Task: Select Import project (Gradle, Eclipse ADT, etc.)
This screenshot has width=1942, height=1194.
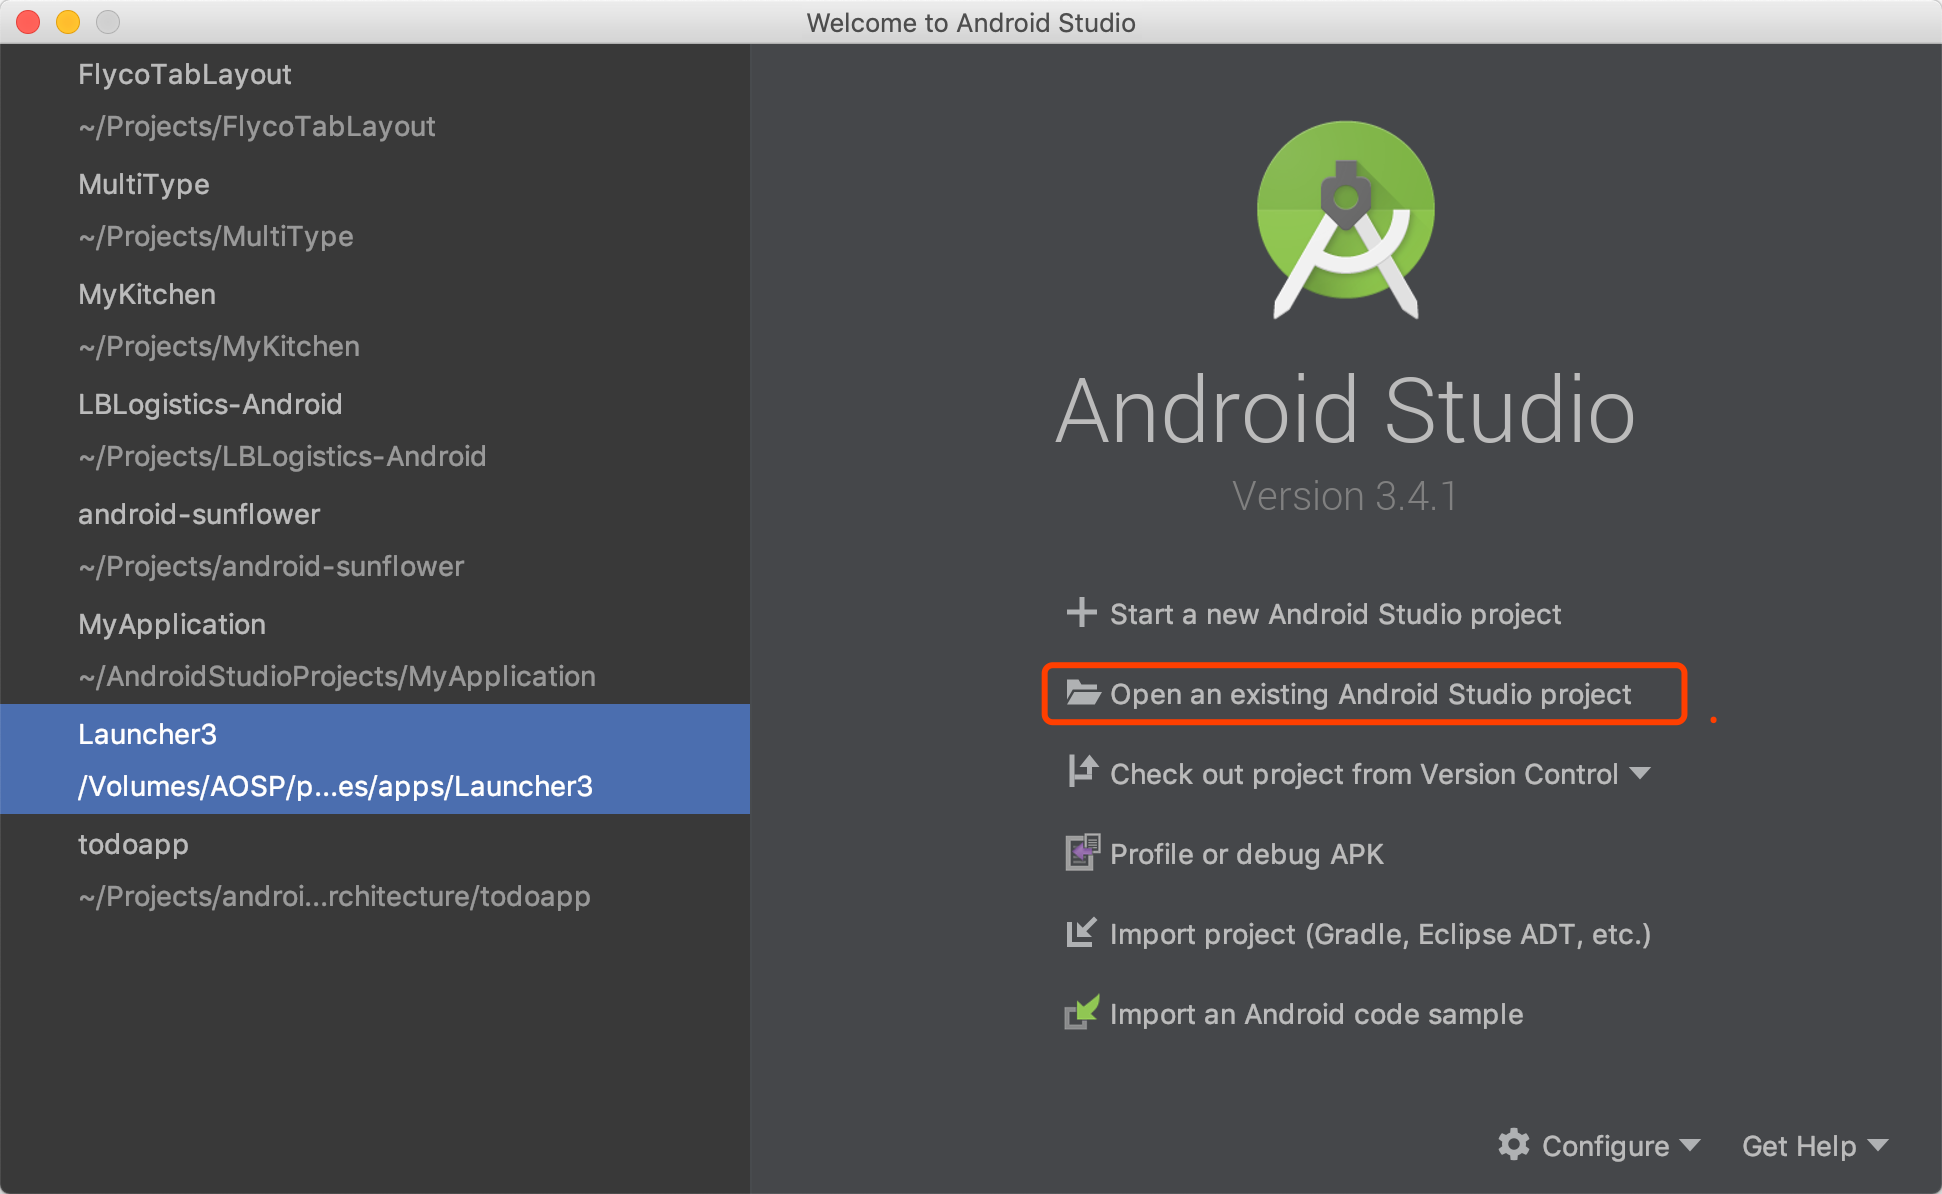Action: 1380,934
